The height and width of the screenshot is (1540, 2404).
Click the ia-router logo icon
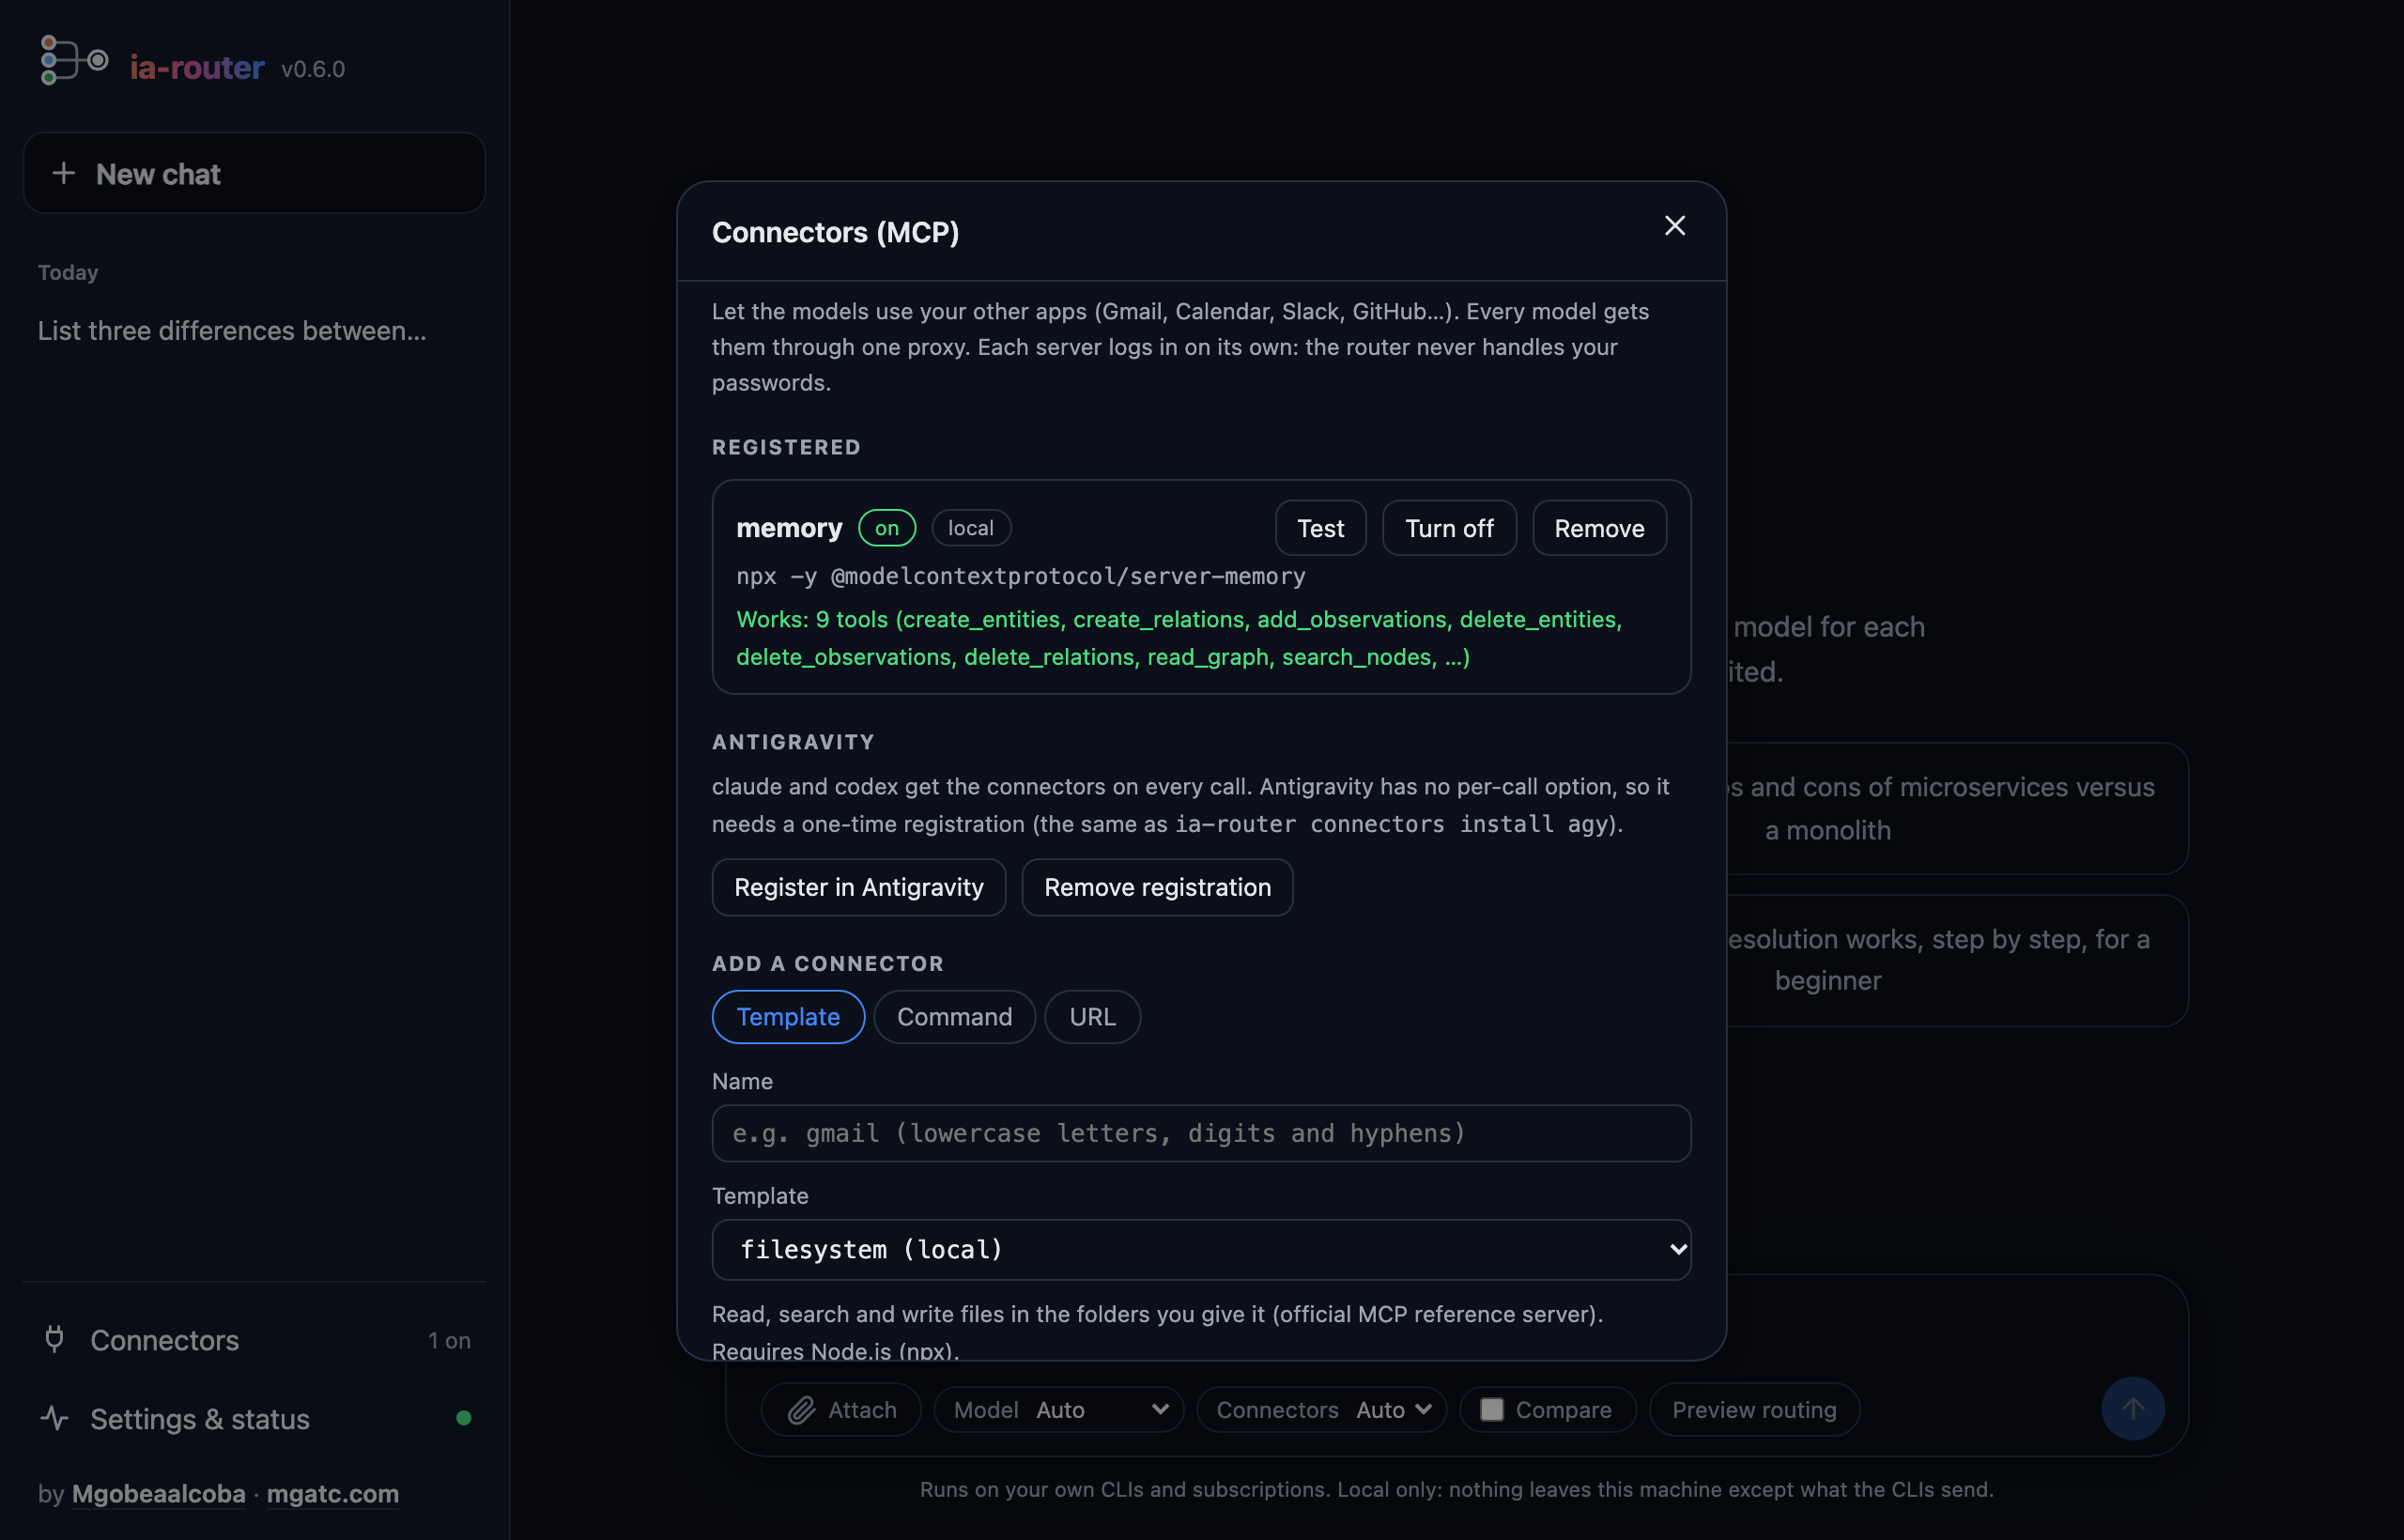point(73,60)
